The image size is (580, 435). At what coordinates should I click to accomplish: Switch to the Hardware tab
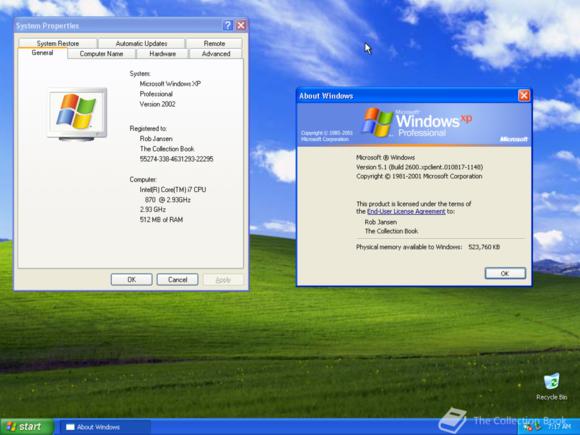(x=162, y=54)
